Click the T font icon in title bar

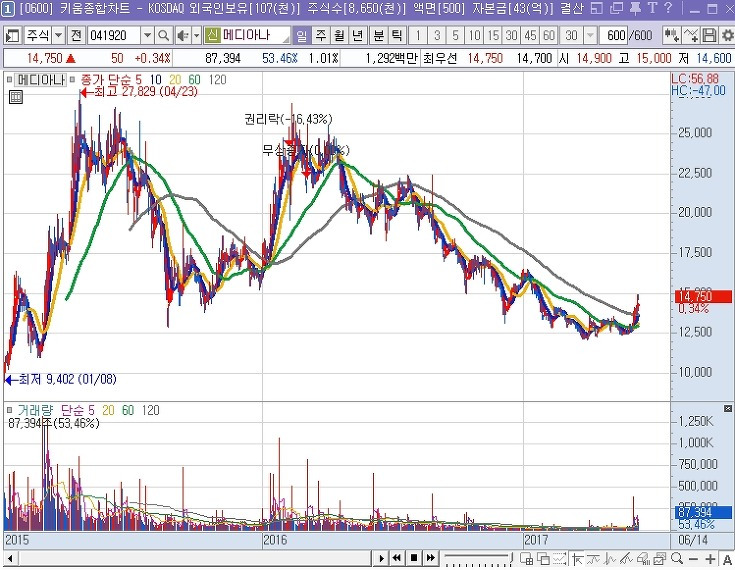click(x=652, y=8)
